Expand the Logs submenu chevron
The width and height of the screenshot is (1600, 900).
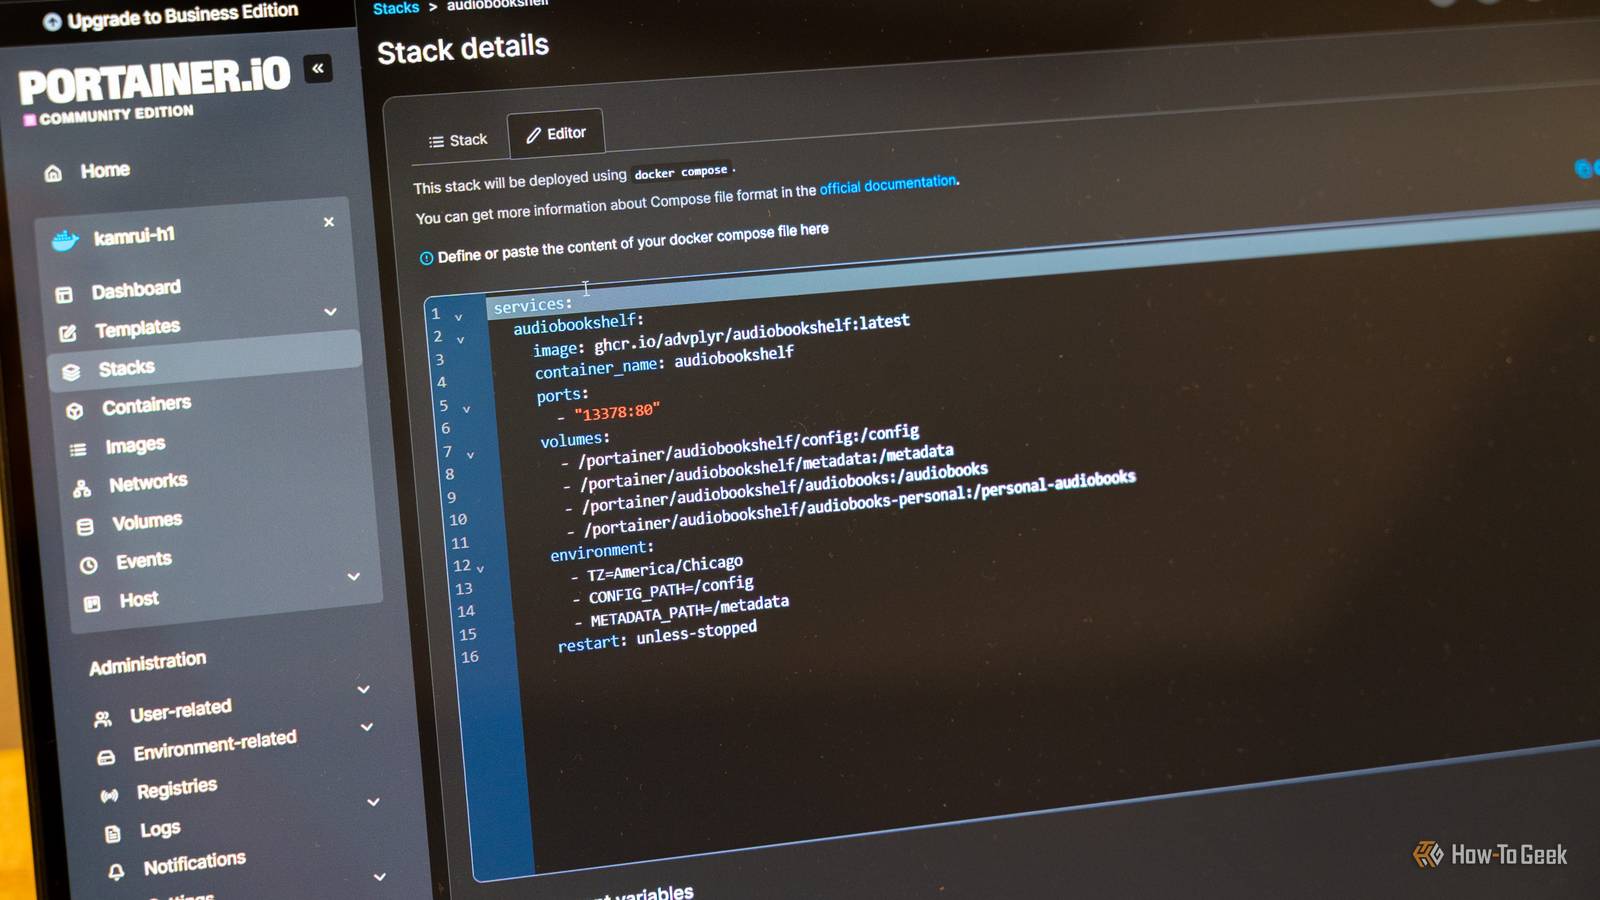click(x=373, y=802)
